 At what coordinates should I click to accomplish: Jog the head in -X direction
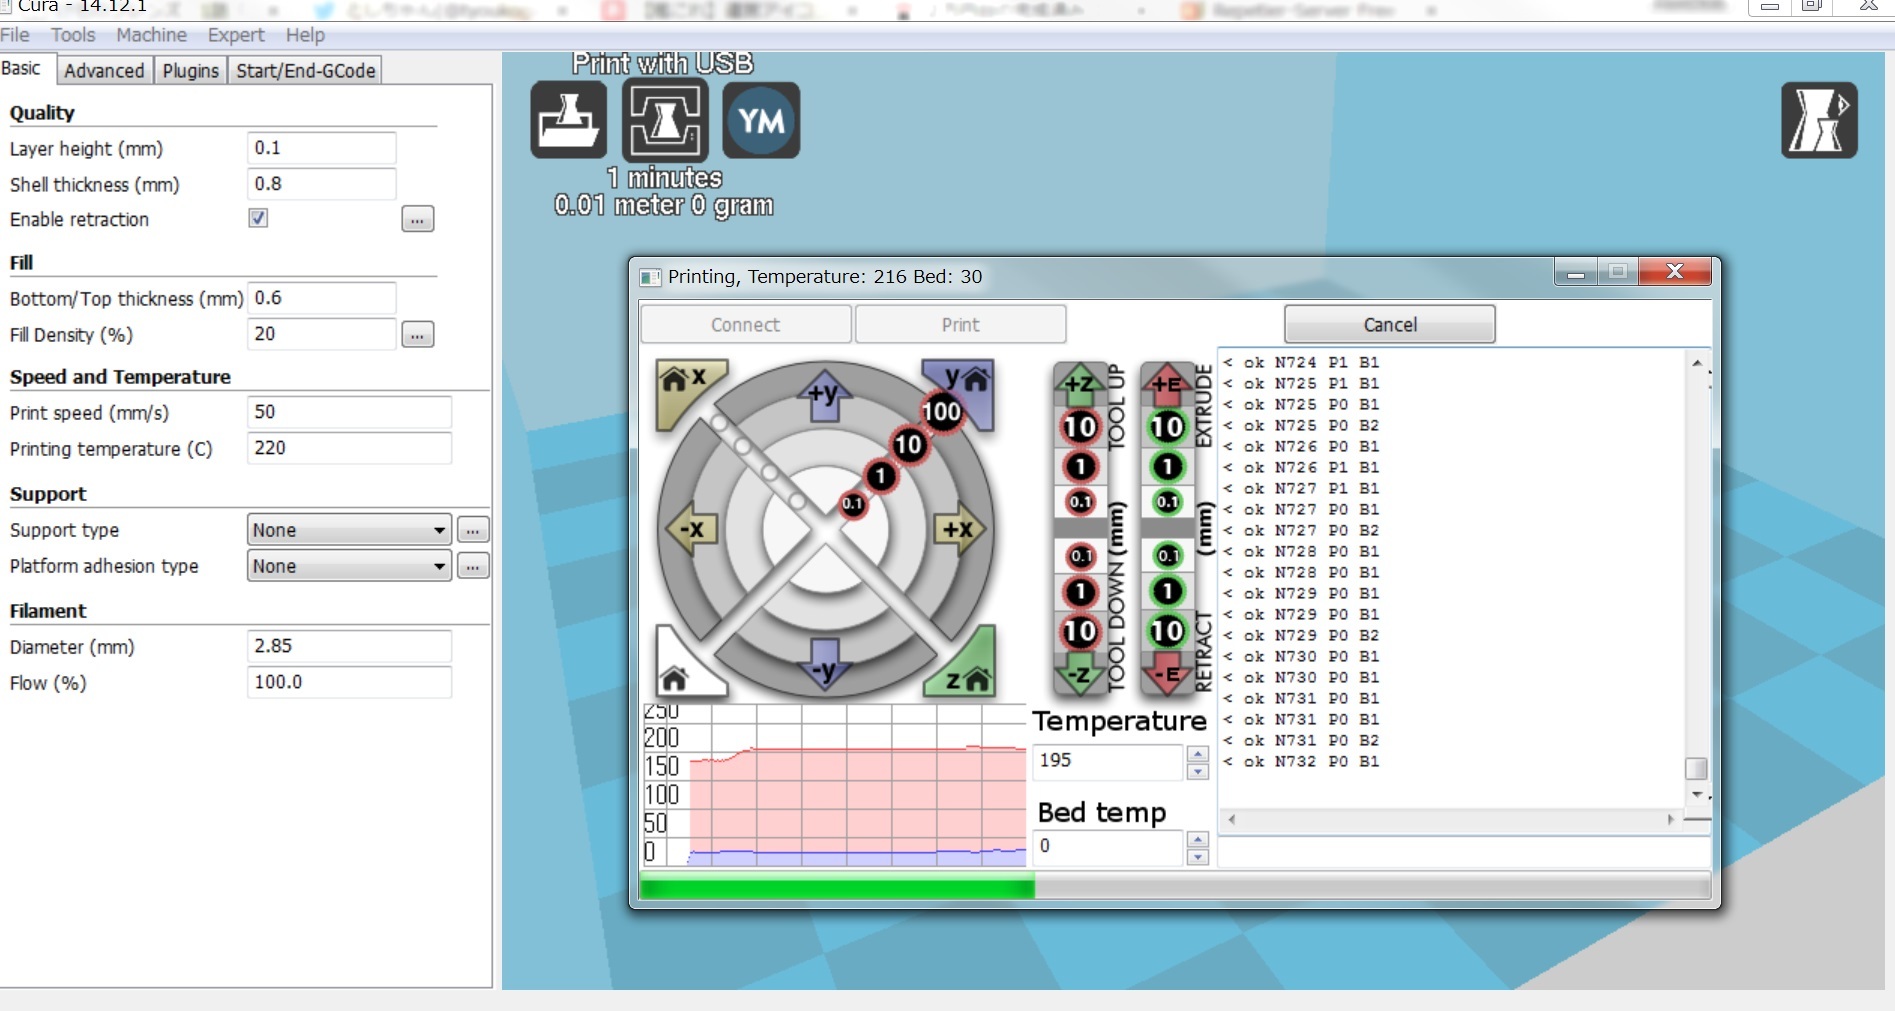[x=692, y=529]
